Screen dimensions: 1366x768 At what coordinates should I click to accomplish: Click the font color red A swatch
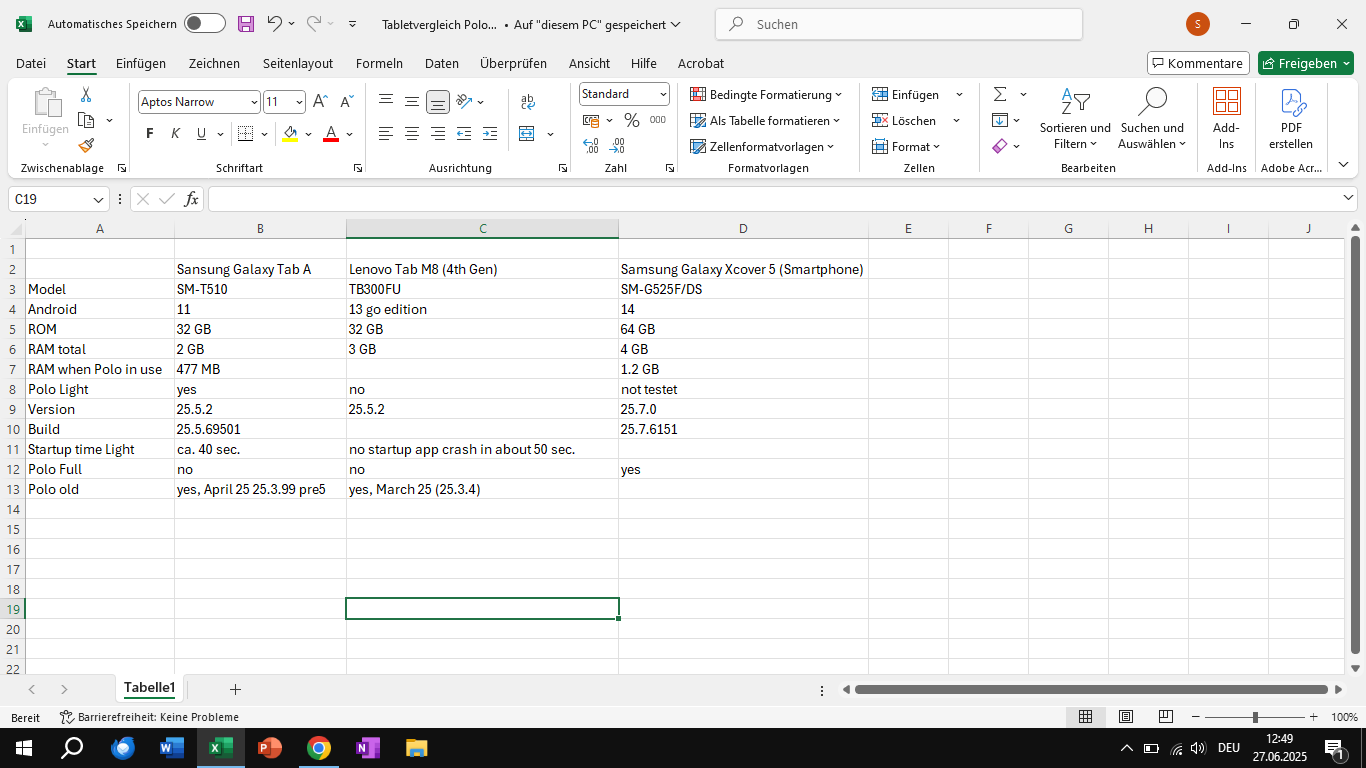click(331, 133)
